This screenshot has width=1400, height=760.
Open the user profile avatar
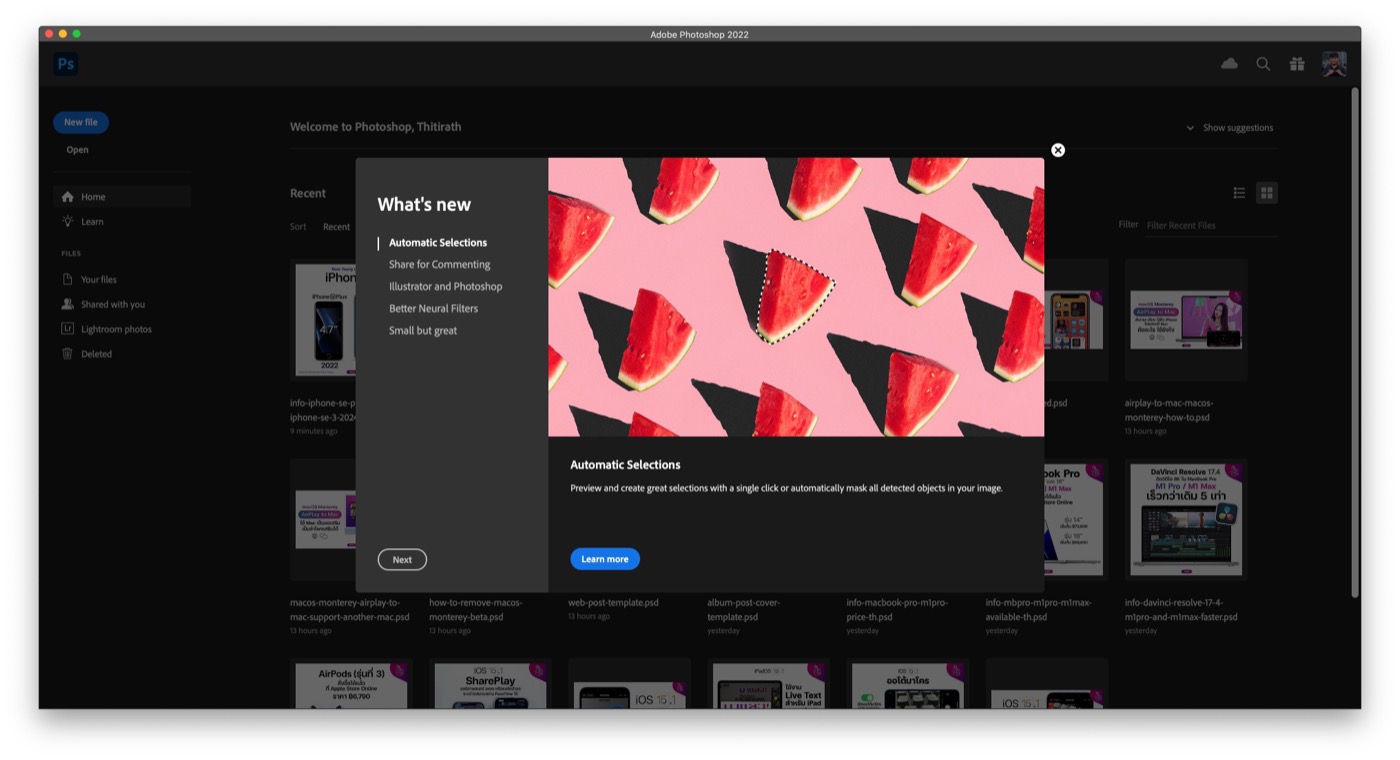(x=1334, y=64)
